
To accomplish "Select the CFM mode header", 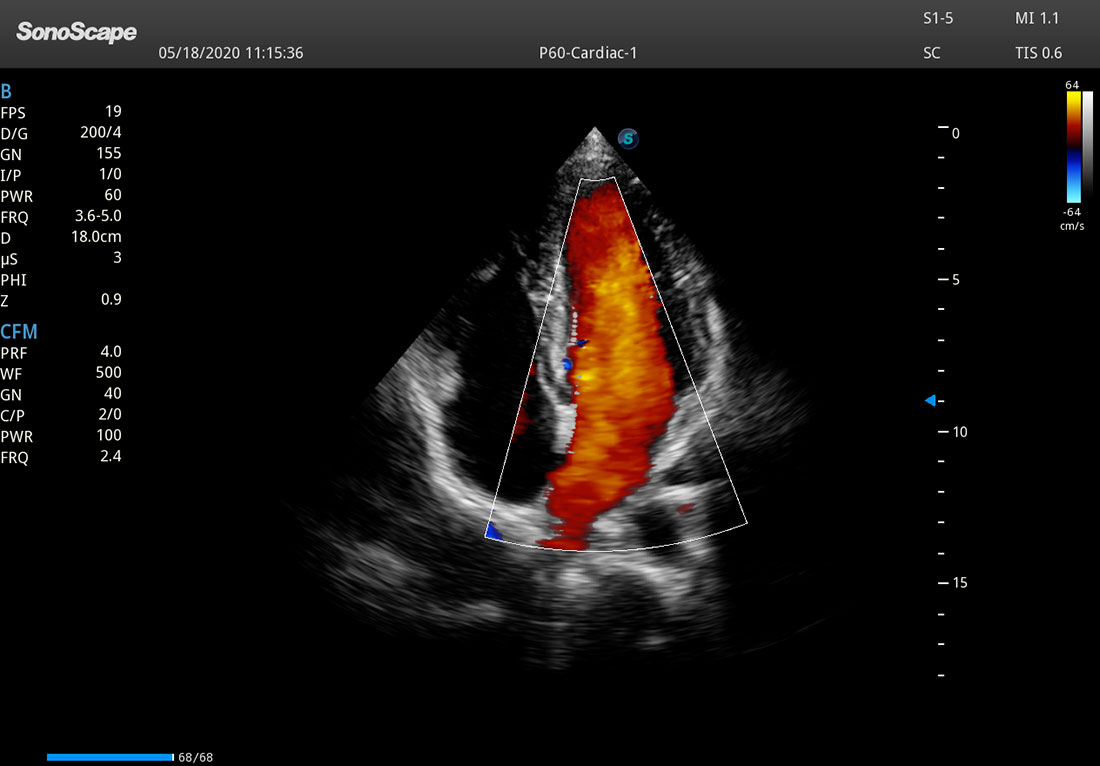I will point(19,332).
